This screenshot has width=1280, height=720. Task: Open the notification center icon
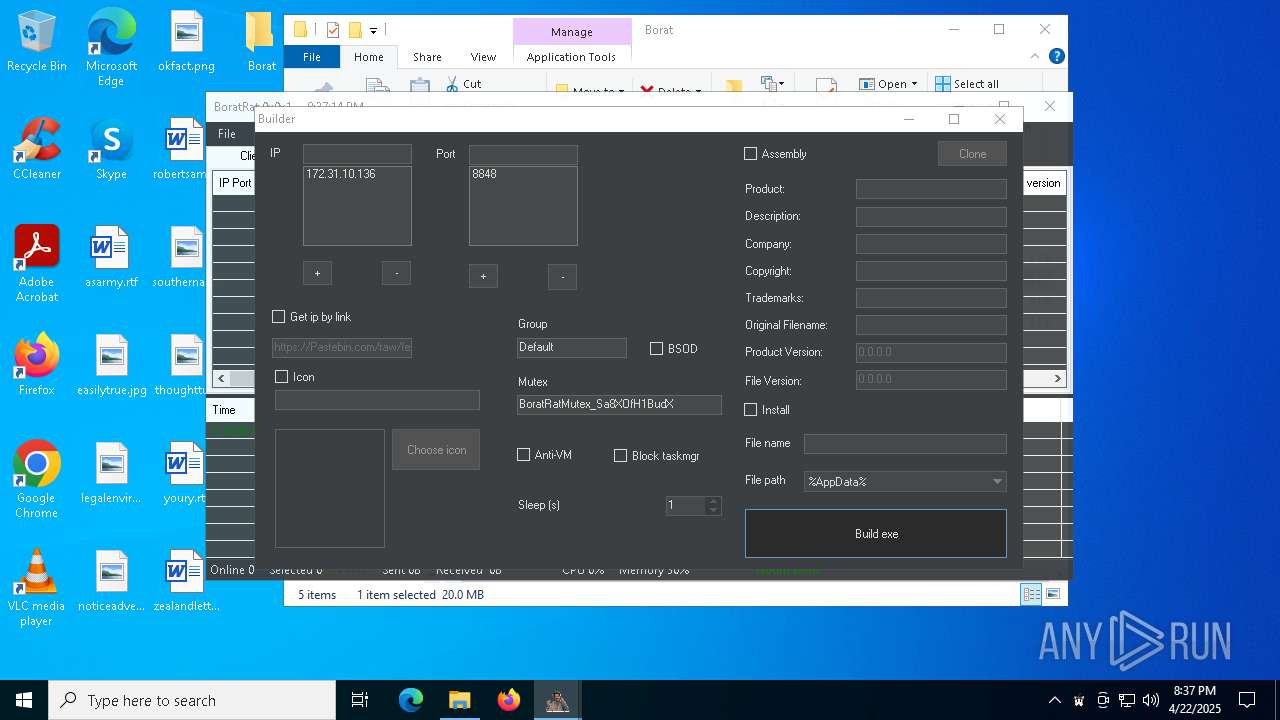pyautogui.click(x=1247, y=700)
